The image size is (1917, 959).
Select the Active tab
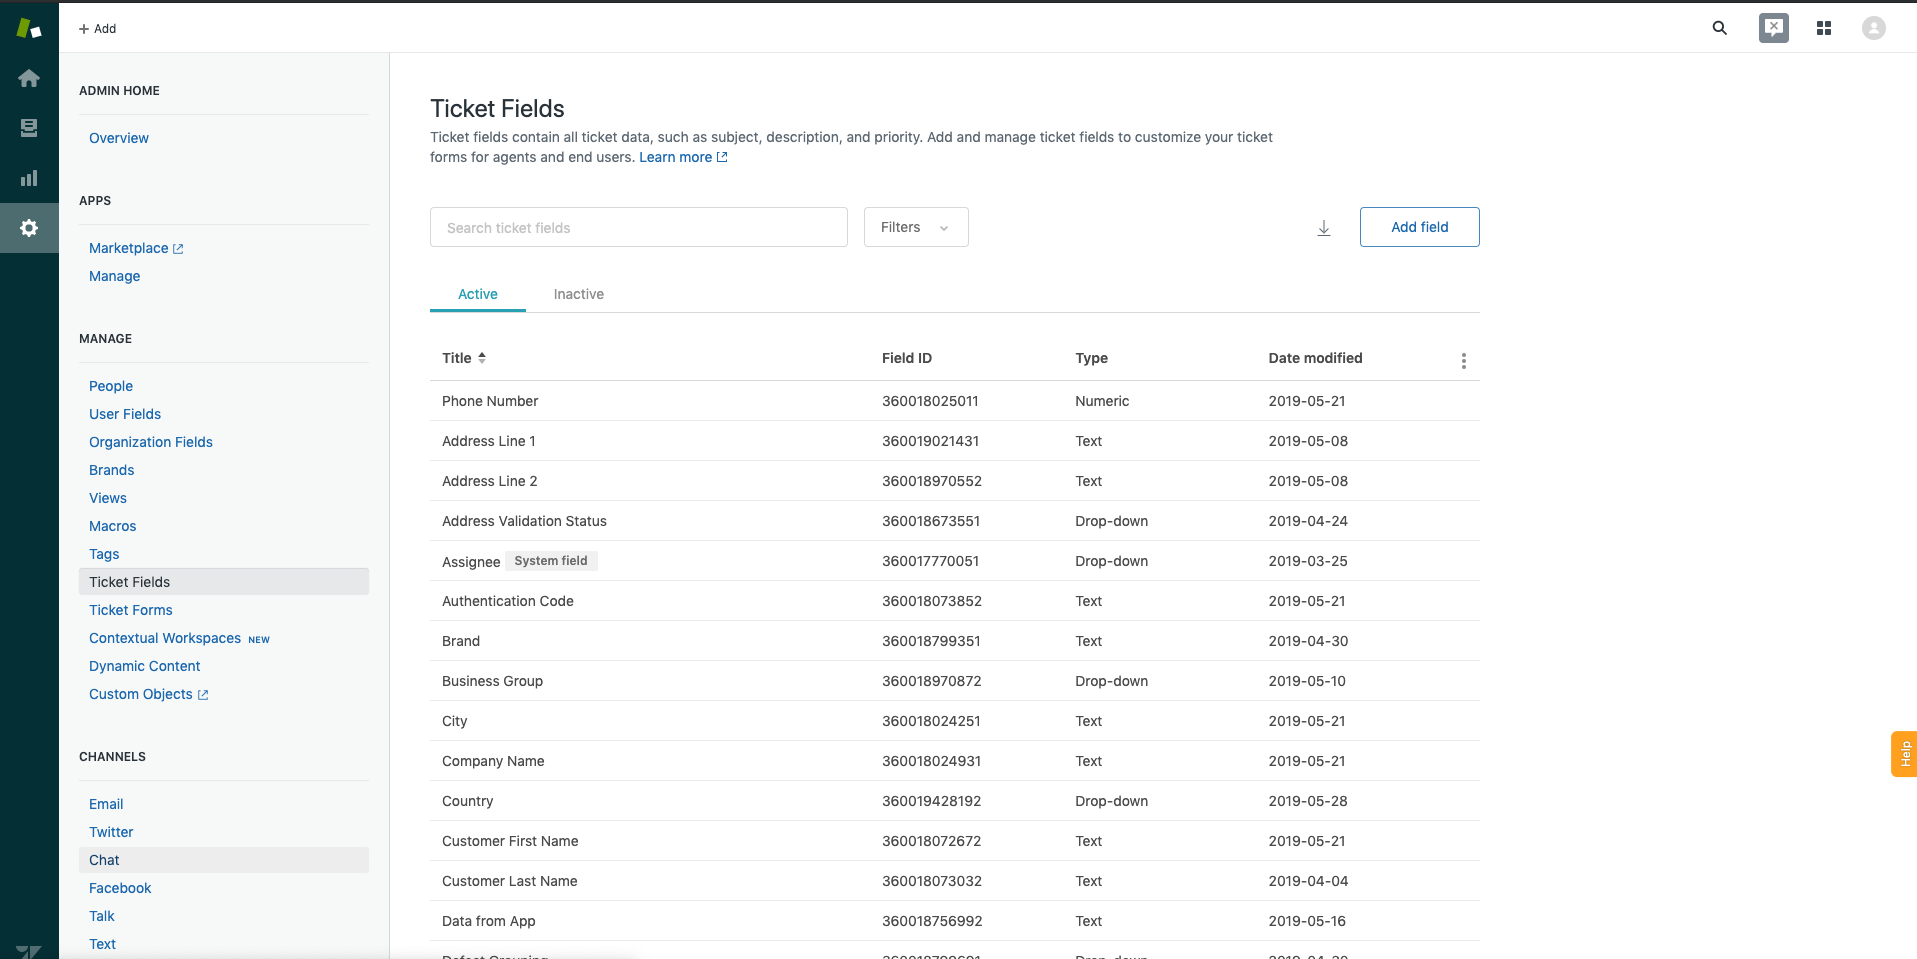click(x=477, y=294)
